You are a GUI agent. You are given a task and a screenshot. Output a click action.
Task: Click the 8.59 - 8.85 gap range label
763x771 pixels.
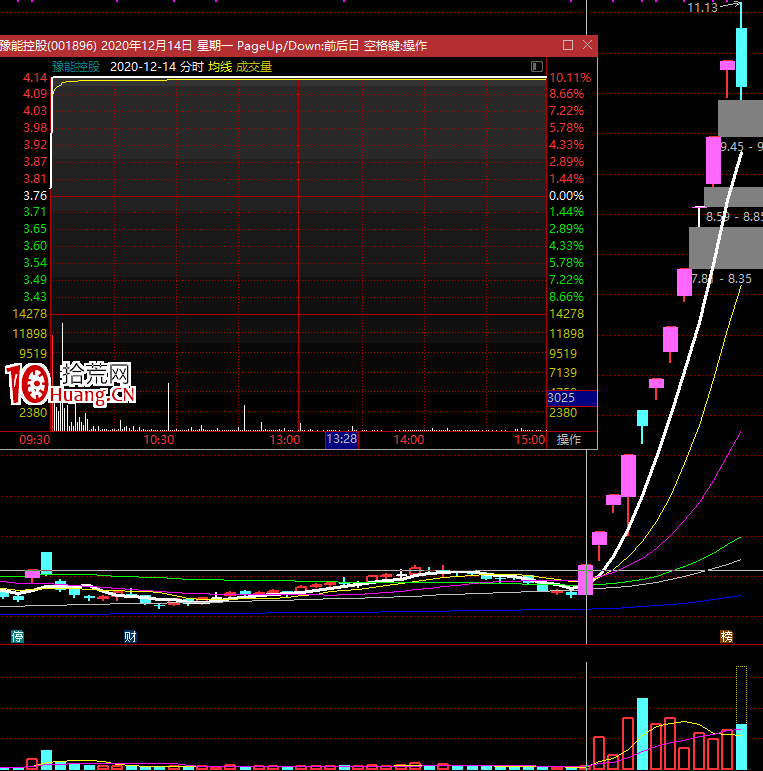[x=734, y=217]
